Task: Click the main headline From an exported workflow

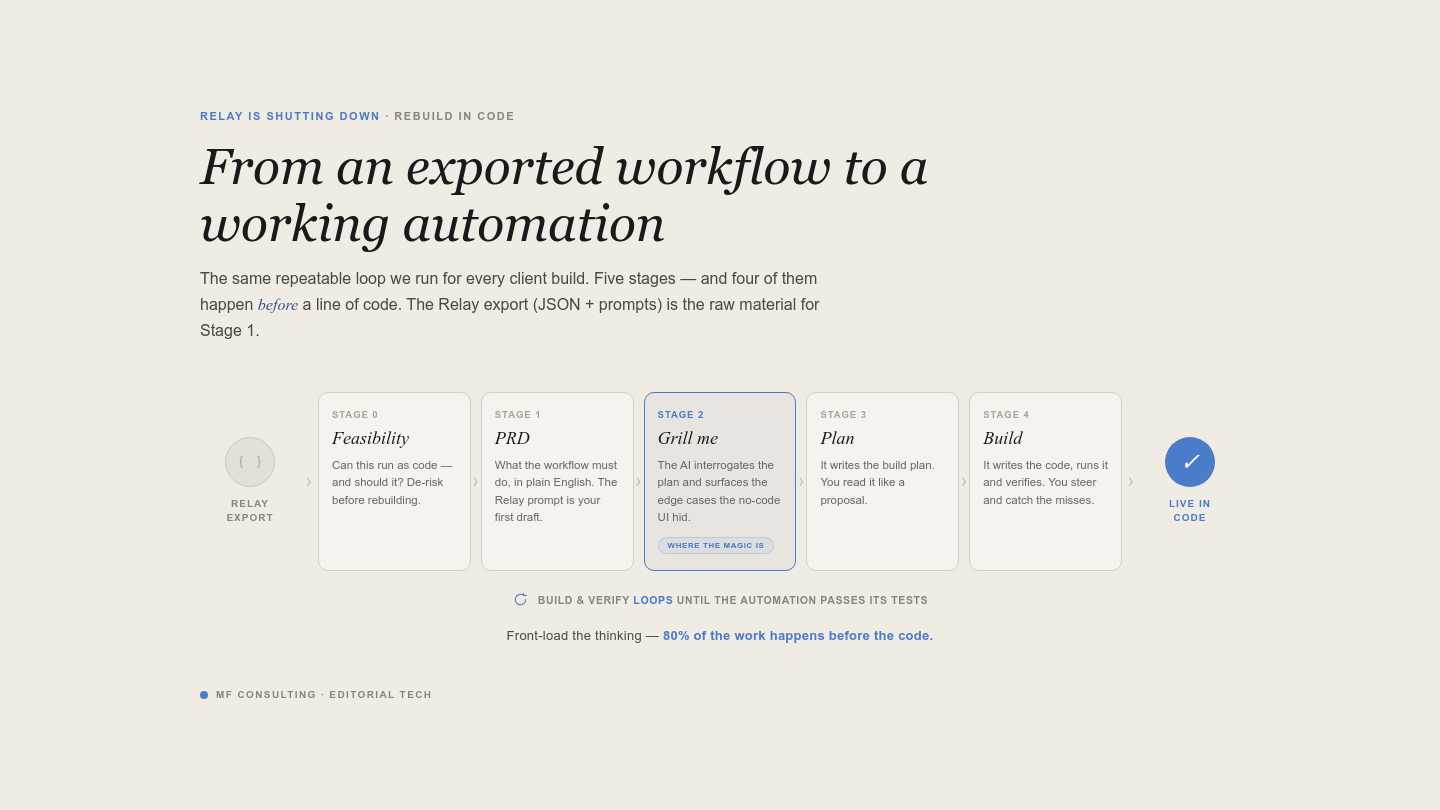Action: (x=564, y=195)
